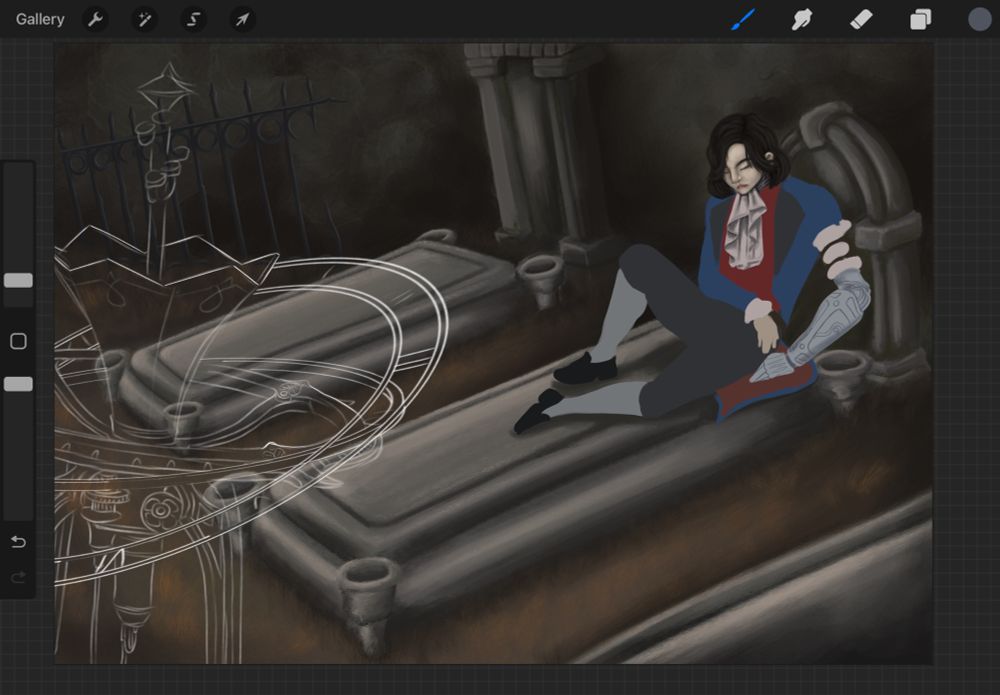Activate the Transform arrow tool
The width and height of the screenshot is (1000, 695).
(x=242, y=20)
